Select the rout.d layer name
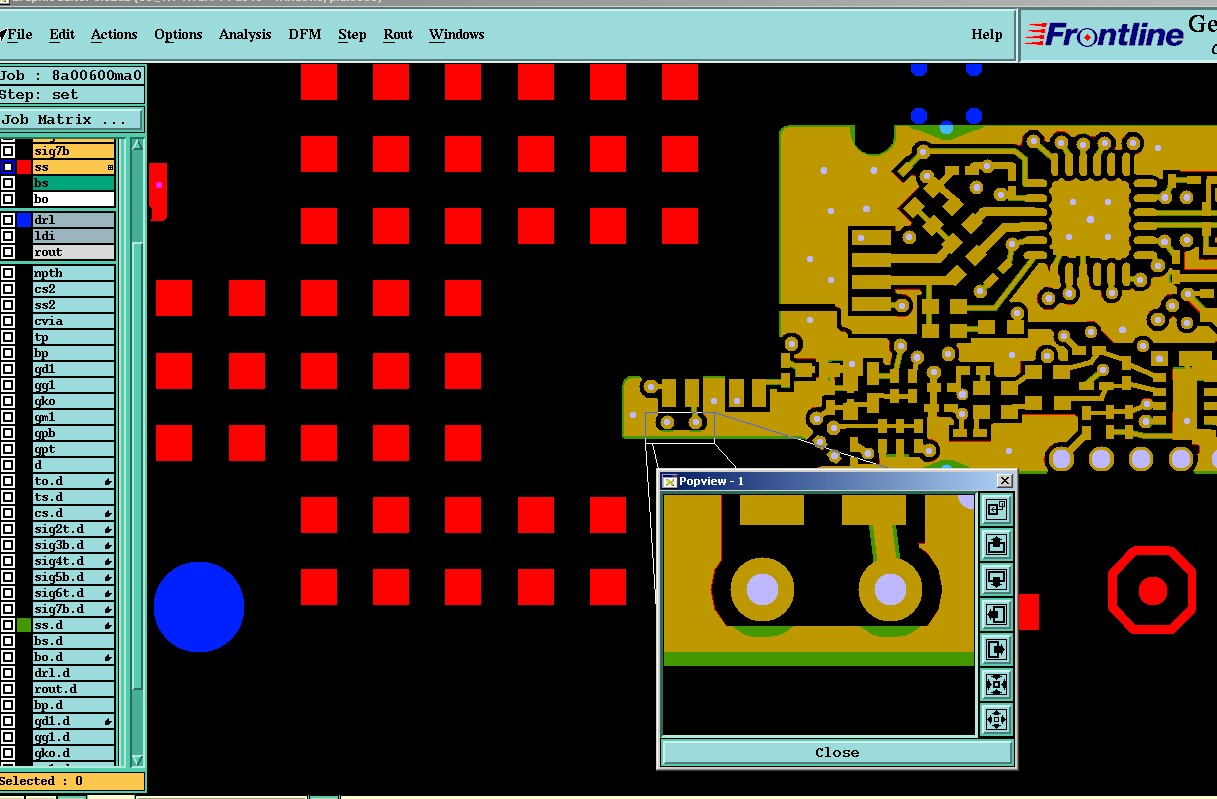The height and width of the screenshot is (799, 1217). click(x=74, y=689)
